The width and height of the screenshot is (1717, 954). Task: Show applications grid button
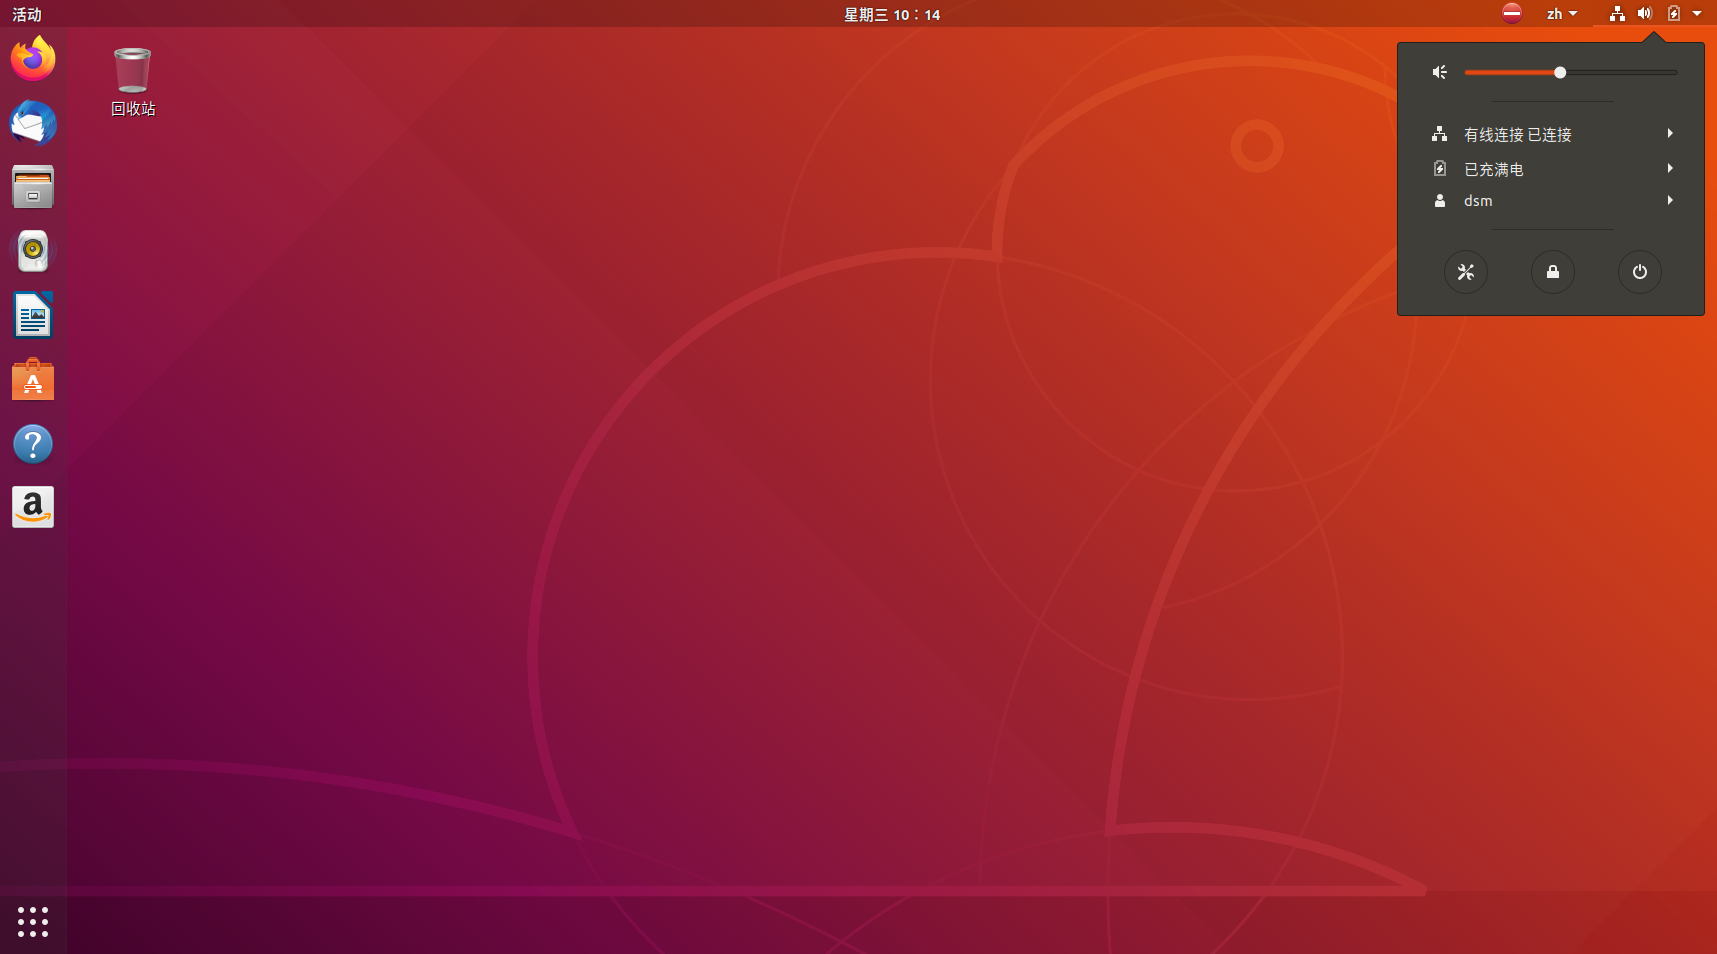tap(33, 921)
